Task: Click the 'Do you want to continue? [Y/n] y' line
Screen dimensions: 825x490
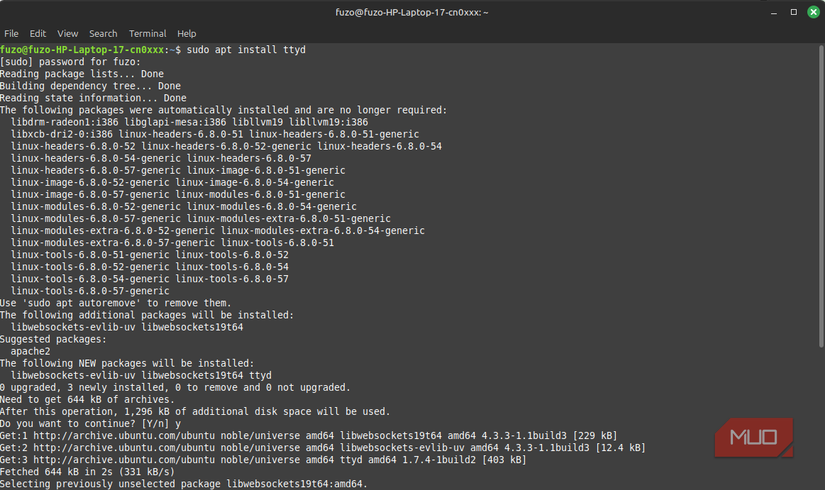Action: pyautogui.click(x=90, y=424)
